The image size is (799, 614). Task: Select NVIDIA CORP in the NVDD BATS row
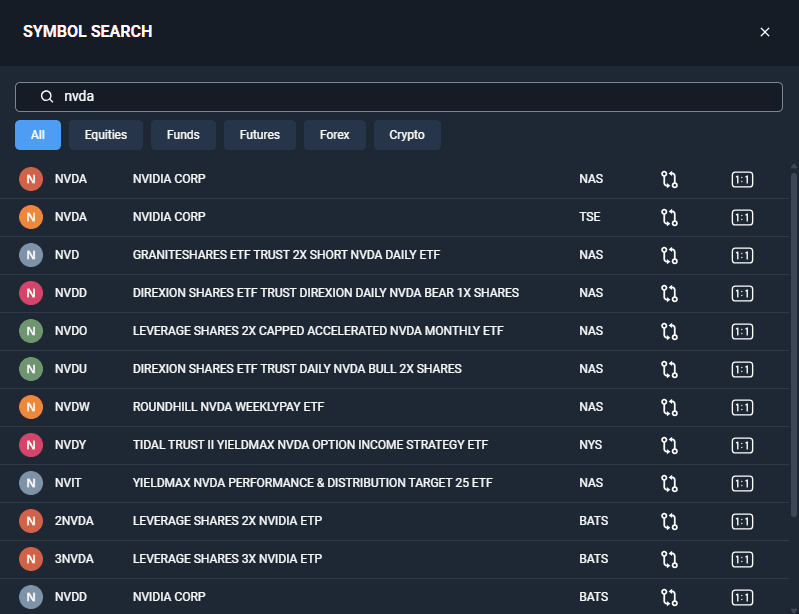[169, 597]
